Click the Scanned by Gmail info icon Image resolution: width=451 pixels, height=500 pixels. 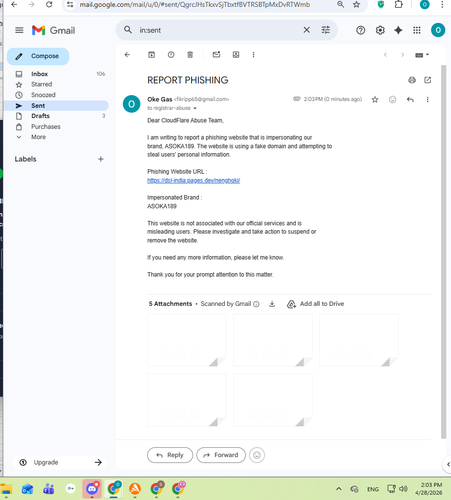pos(256,304)
